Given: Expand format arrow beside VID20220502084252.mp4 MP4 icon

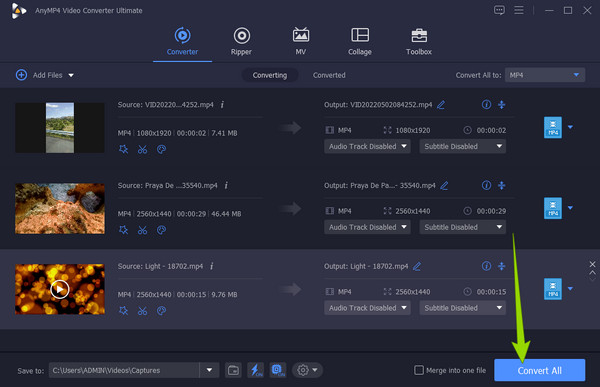Looking at the screenshot, I should click(x=571, y=127).
